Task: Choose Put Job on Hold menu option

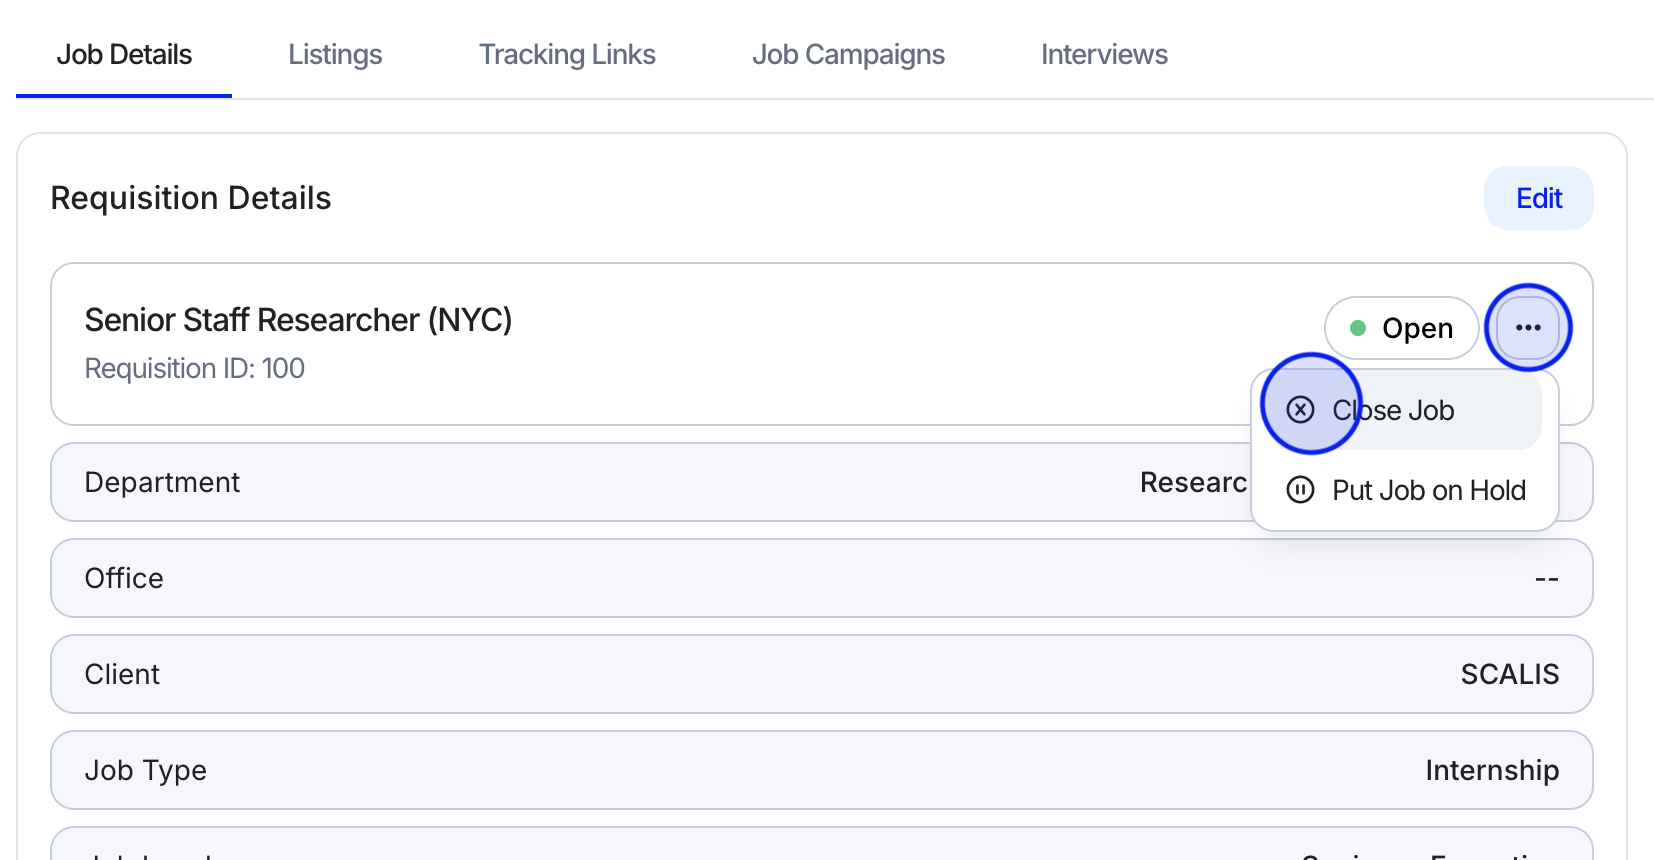Action: click(1428, 490)
